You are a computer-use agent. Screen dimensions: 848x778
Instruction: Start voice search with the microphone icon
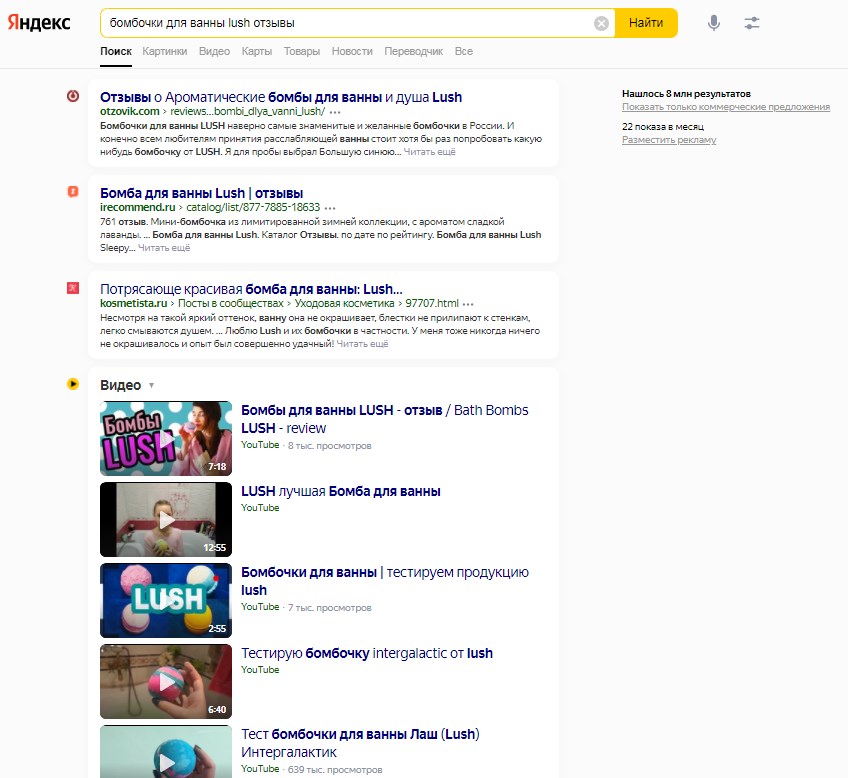point(714,23)
